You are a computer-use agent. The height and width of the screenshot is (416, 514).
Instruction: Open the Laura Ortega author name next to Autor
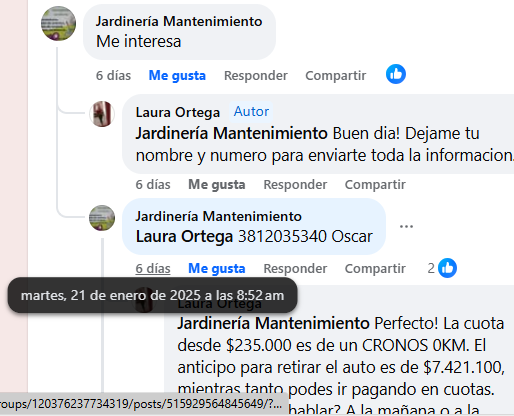tap(178, 112)
